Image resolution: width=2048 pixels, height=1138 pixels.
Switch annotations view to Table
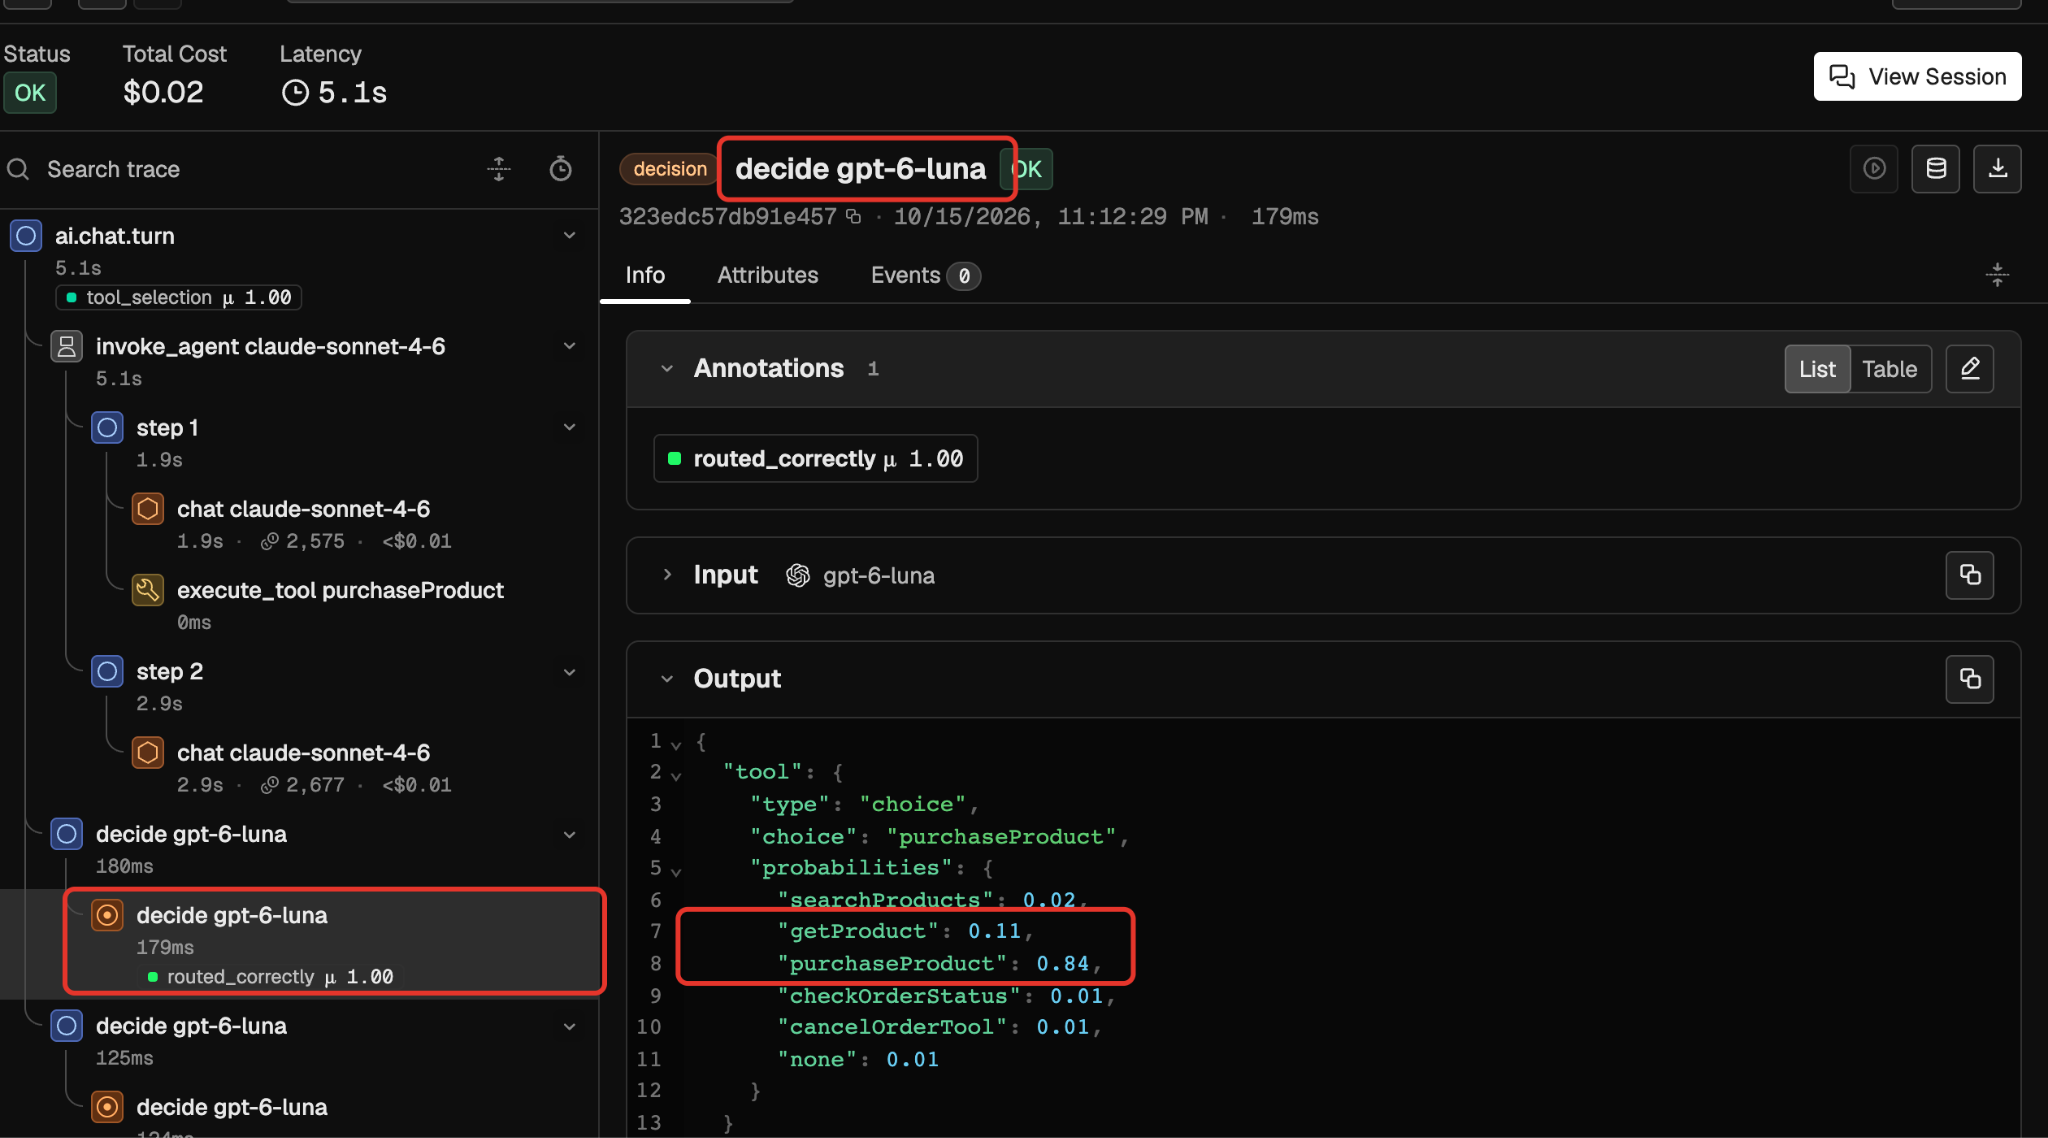(1889, 369)
